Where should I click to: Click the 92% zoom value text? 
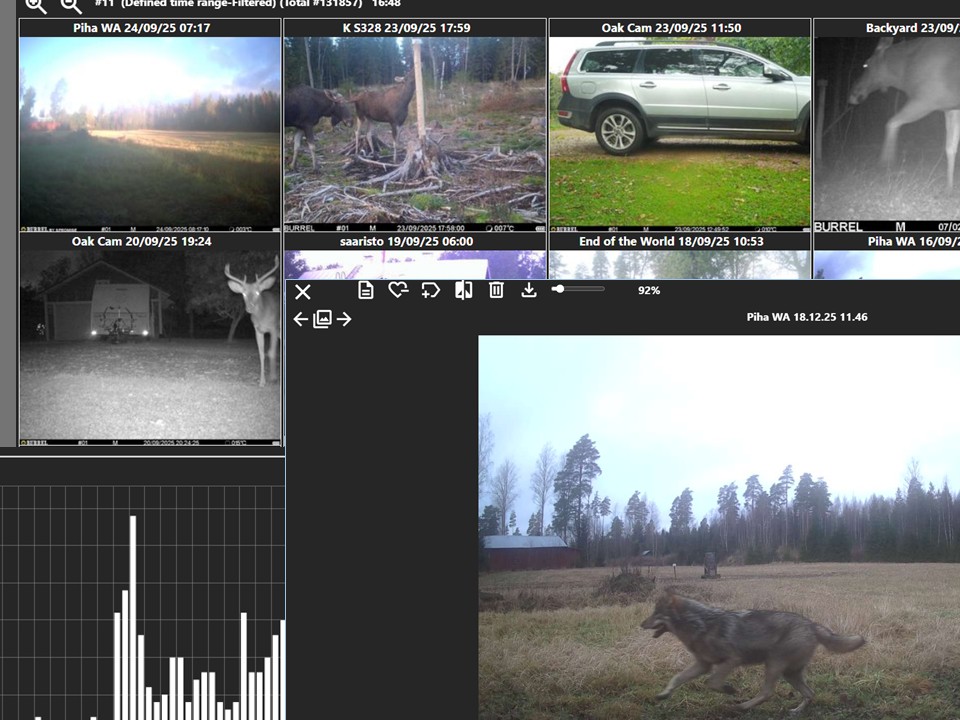(649, 290)
